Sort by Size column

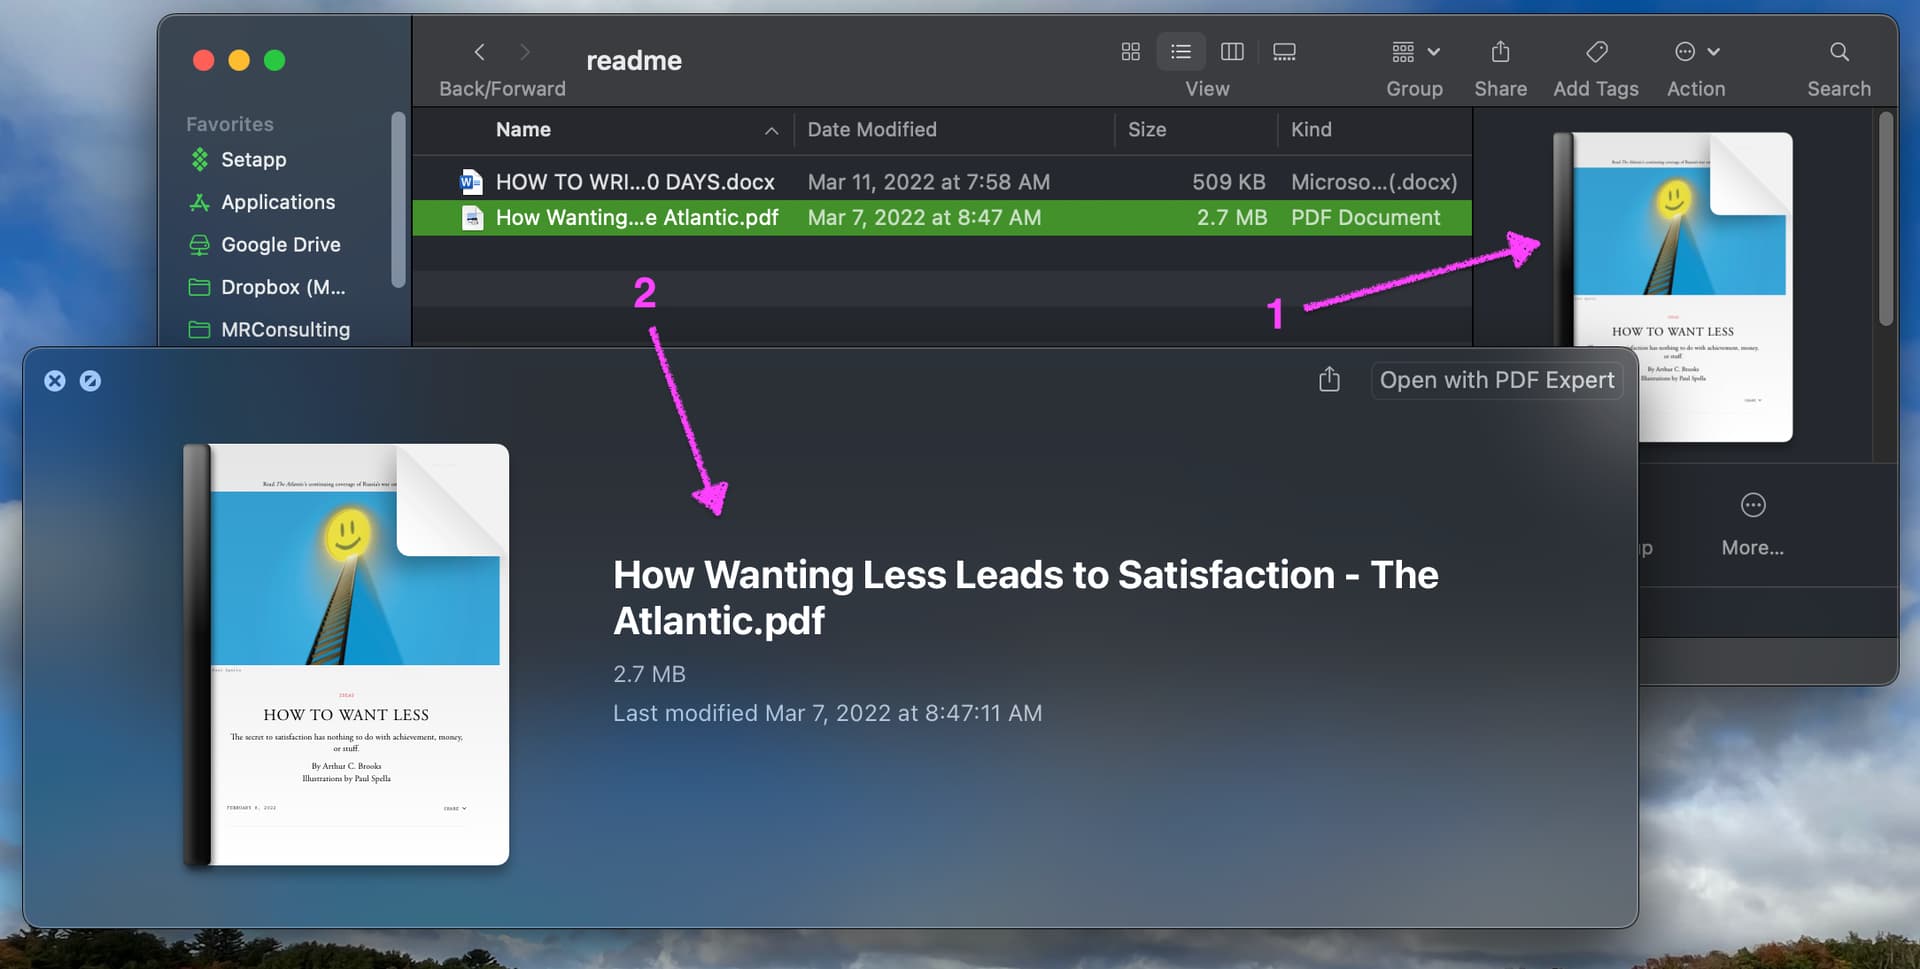click(x=1147, y=130)
